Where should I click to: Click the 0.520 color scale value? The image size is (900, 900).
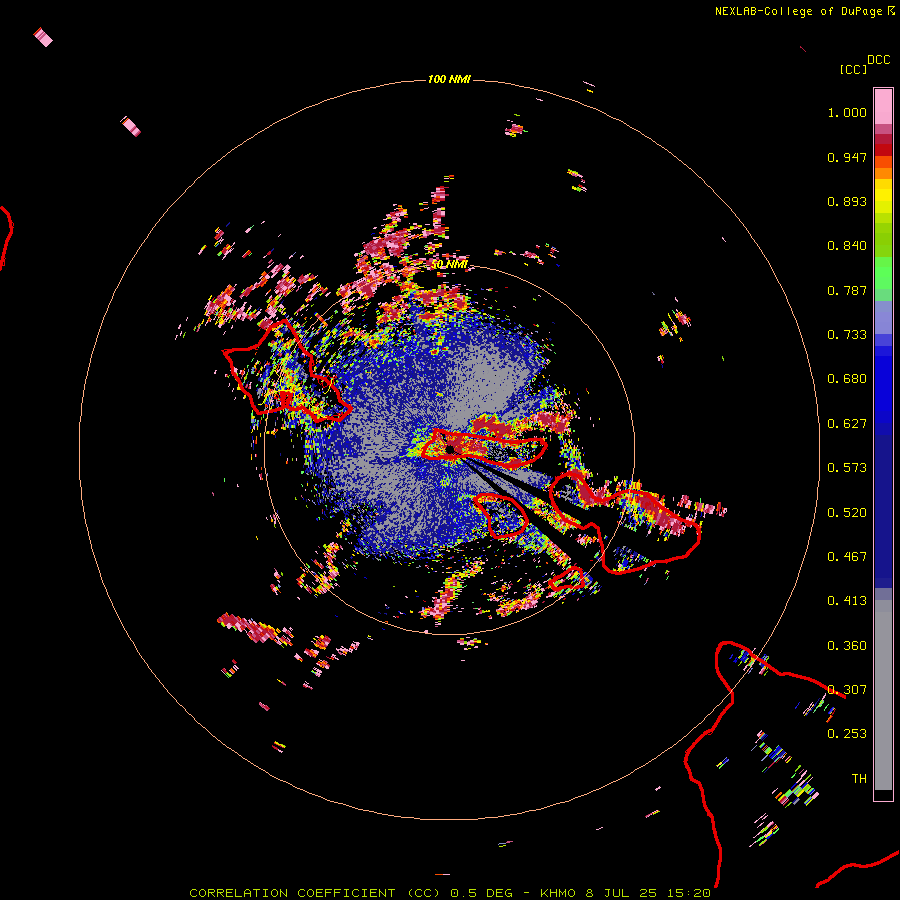[847, 513]
